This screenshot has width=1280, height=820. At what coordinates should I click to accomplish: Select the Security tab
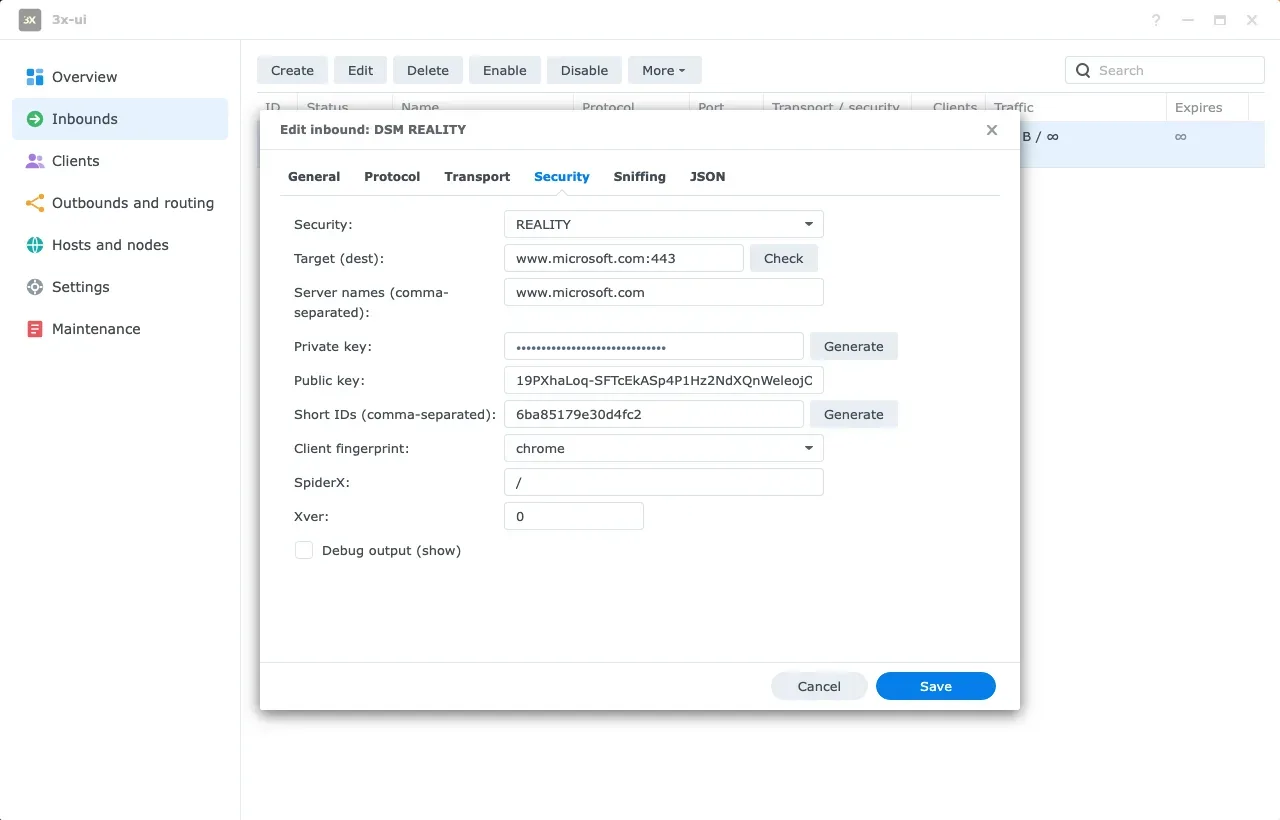[x=562, y=176]
